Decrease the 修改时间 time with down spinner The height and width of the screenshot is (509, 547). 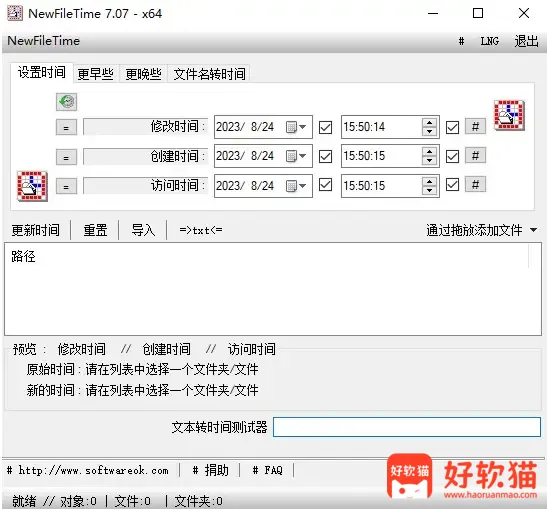click(429, 132)
